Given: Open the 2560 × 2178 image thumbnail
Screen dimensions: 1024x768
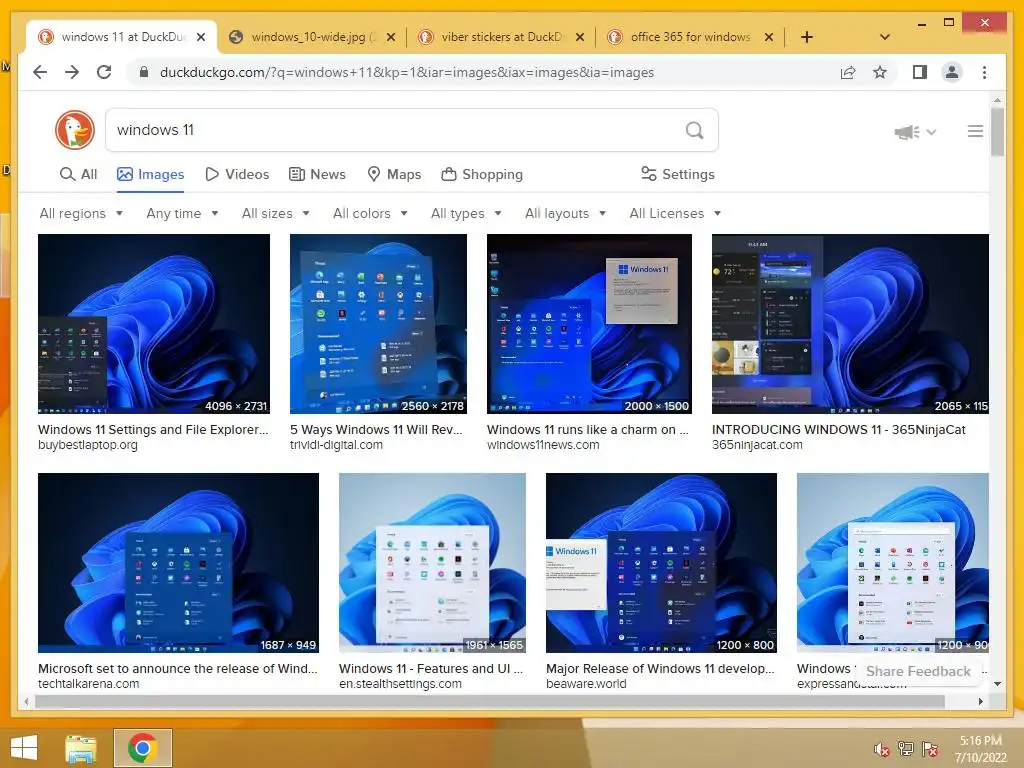Looking at the screenshot, I should pos(378,324).
